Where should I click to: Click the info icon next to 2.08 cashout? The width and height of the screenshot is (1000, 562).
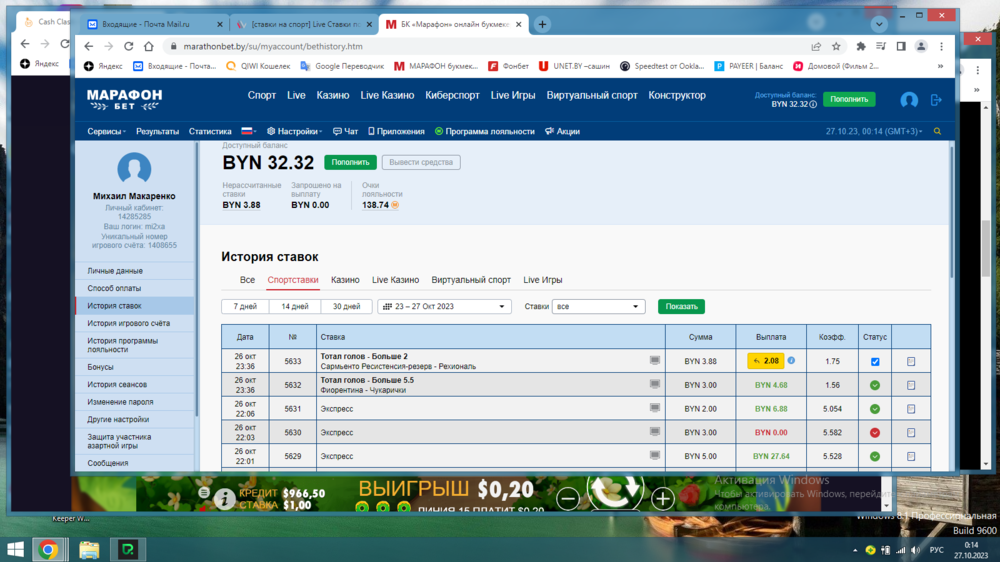point(791,360)
